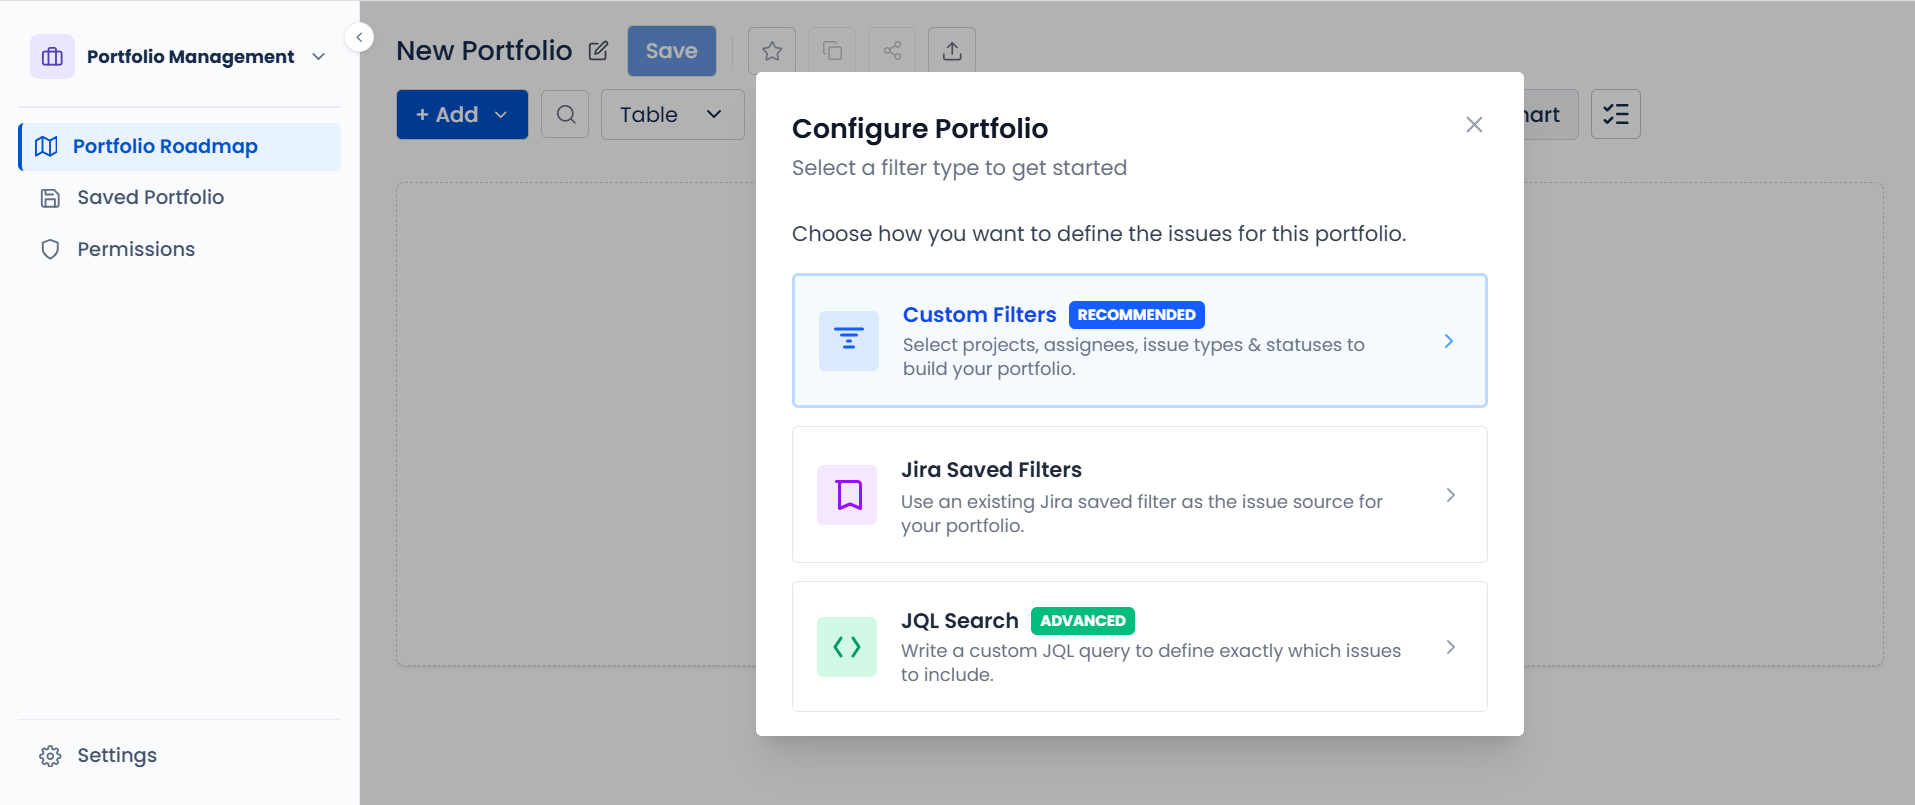This screenshot has height=805, width=1915.
Task: Click the Portfolio Management briefcase icon
Action: tap(52, 57)
